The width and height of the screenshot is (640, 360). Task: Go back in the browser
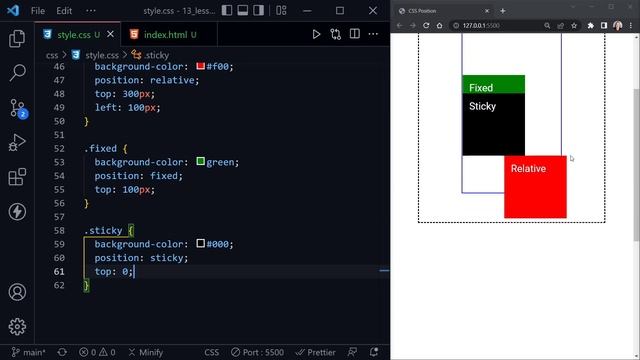coord(400,25)
